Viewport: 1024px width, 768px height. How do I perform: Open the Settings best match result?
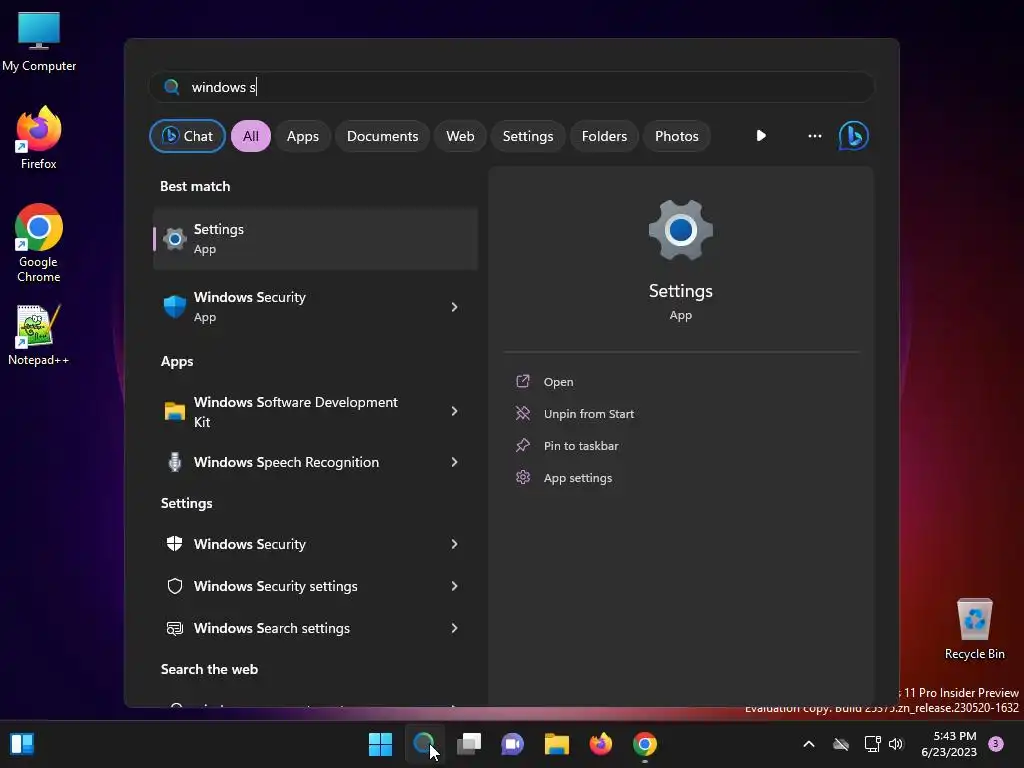click(315, 239)
